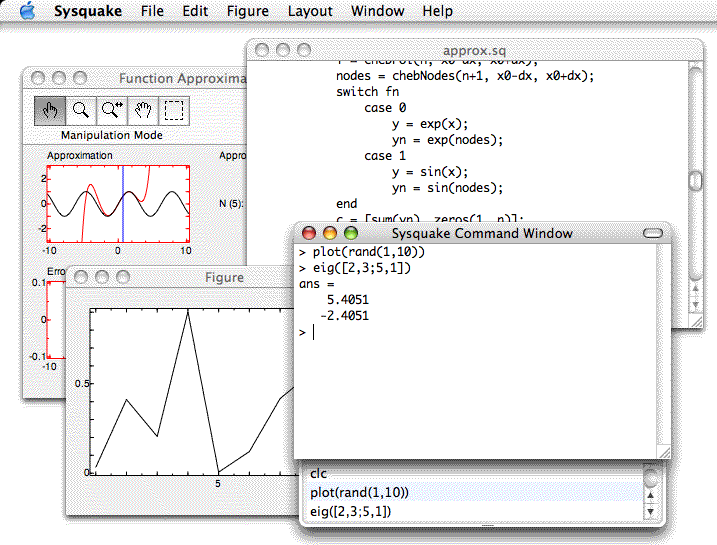The image size is (717, 545).
Task: Click the blue vertical line in Approximation plot
Action: point(123,204)
